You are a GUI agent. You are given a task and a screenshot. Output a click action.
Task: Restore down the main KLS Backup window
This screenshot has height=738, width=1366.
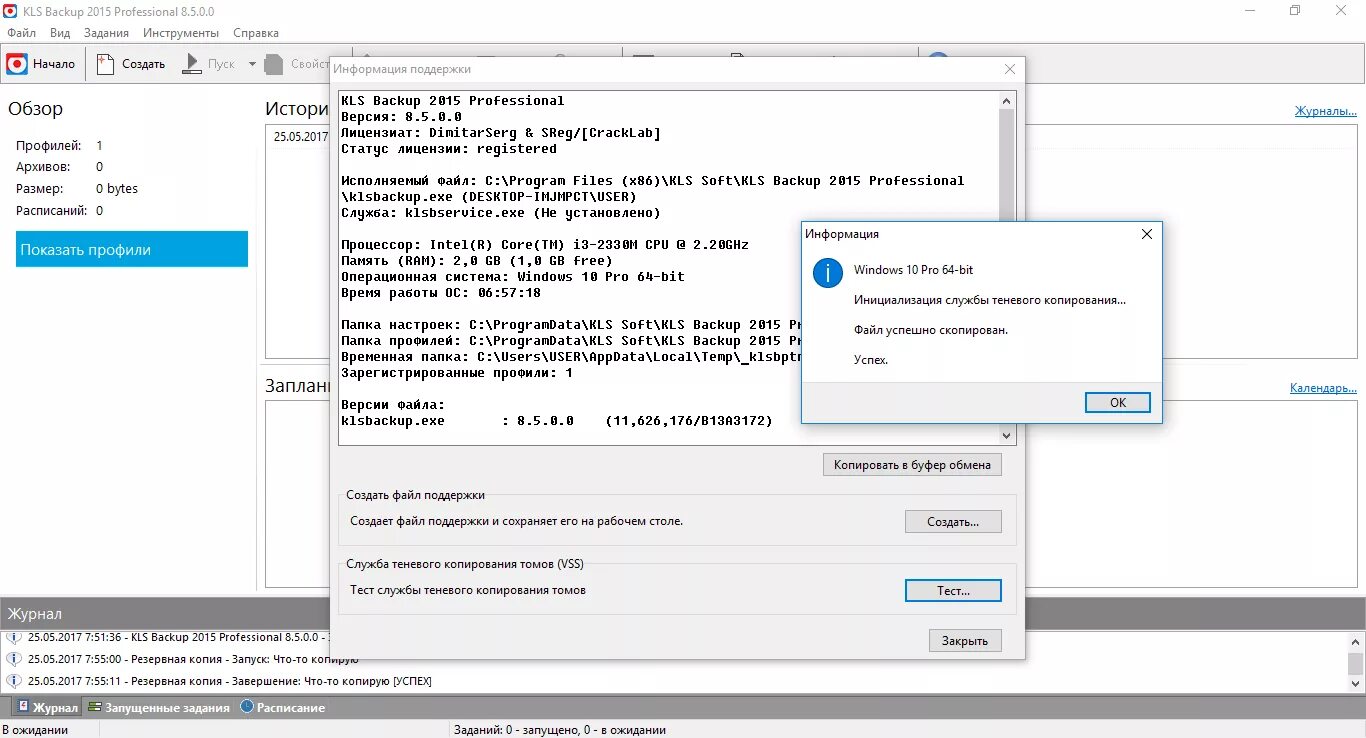[1295, 11]
